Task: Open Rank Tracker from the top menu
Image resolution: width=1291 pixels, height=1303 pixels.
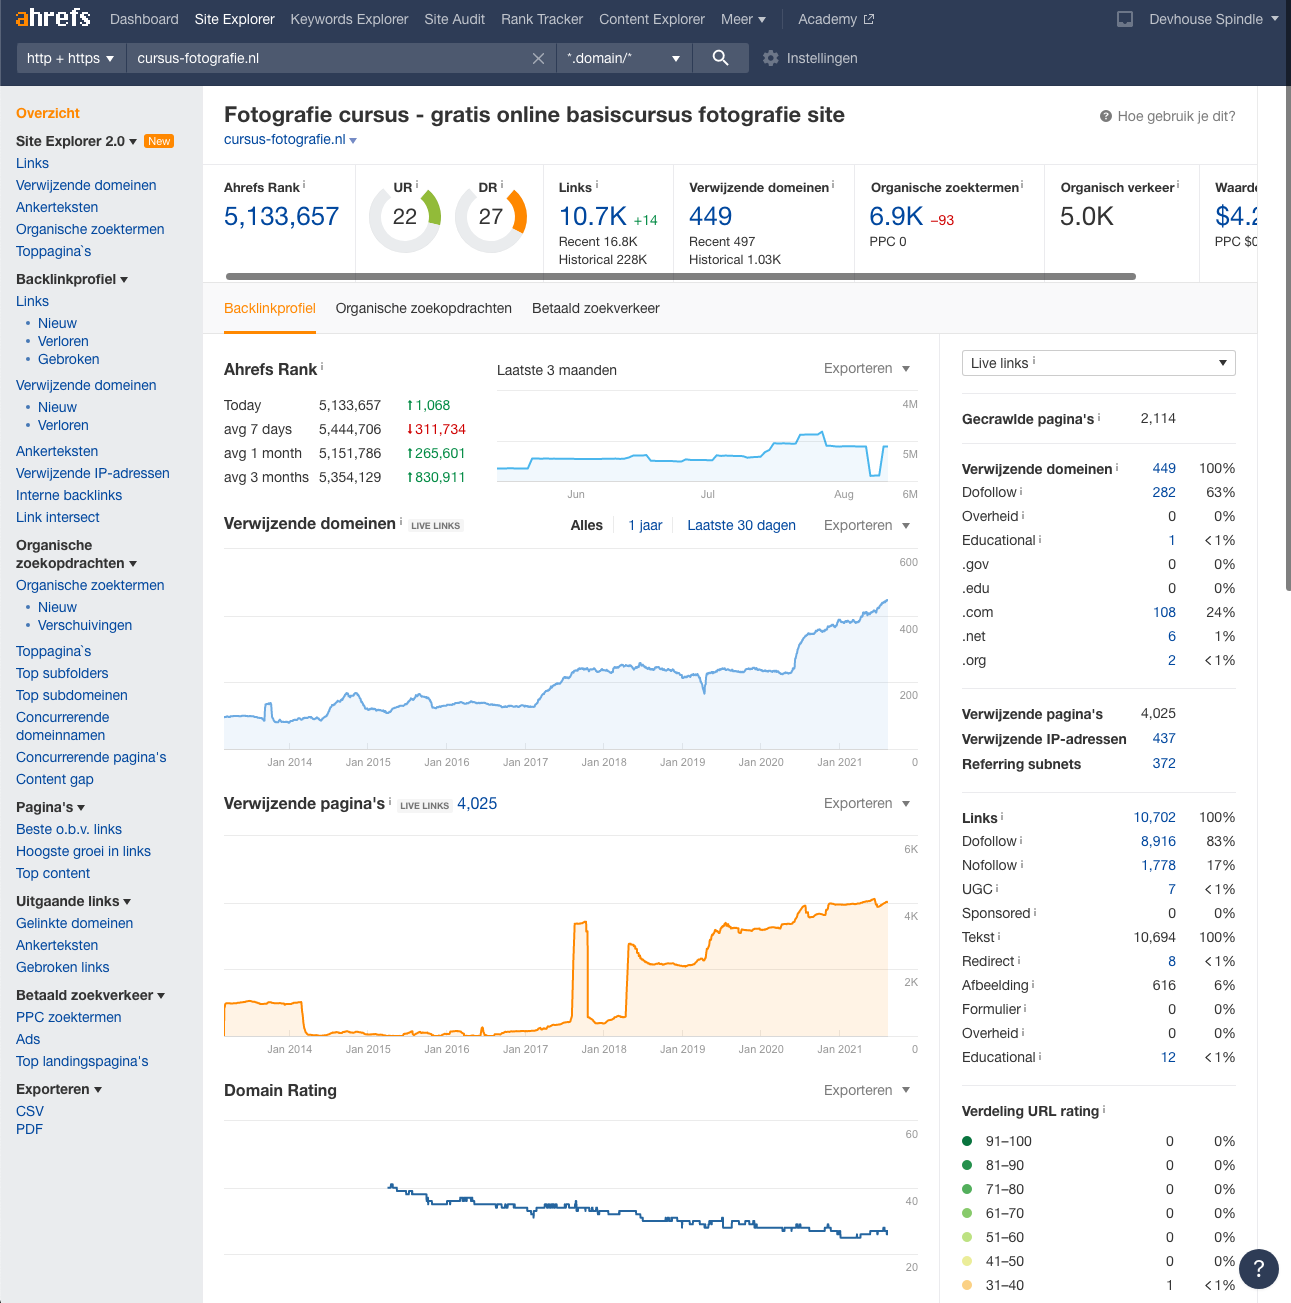Action: point(542,19)
